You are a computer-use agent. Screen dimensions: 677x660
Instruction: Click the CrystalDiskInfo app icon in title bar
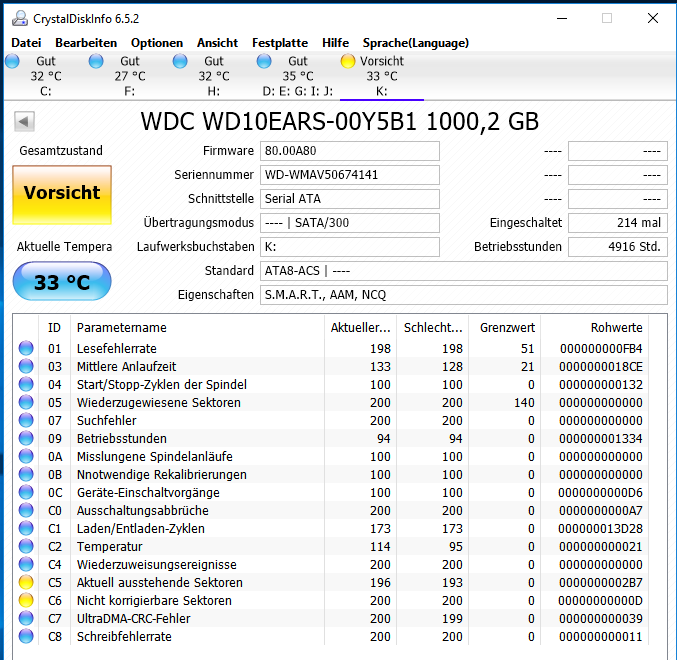tap(19, 19)
